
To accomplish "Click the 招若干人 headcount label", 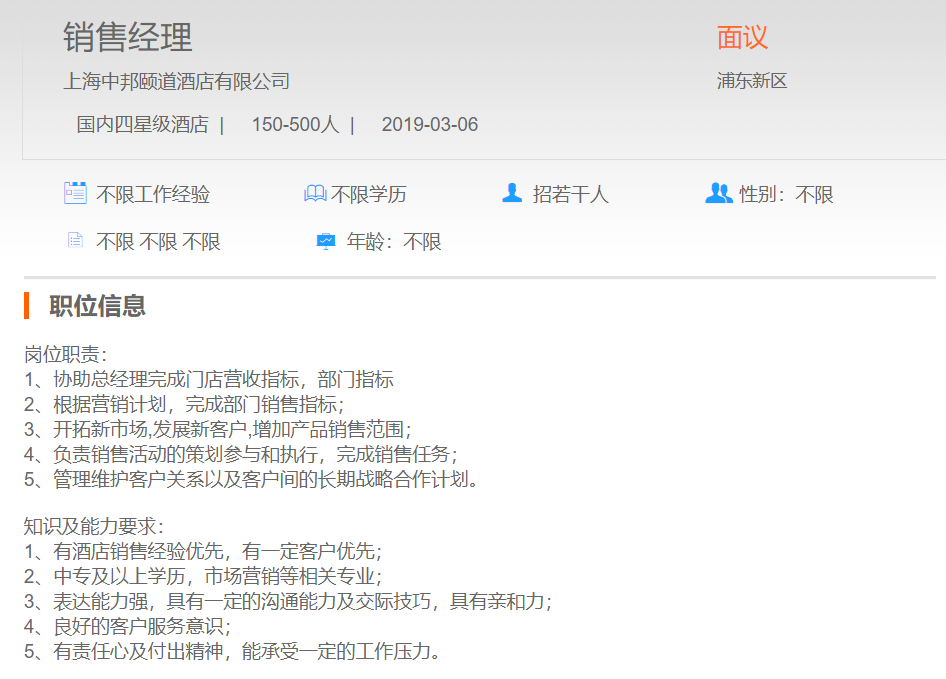I will click(570, 195).
